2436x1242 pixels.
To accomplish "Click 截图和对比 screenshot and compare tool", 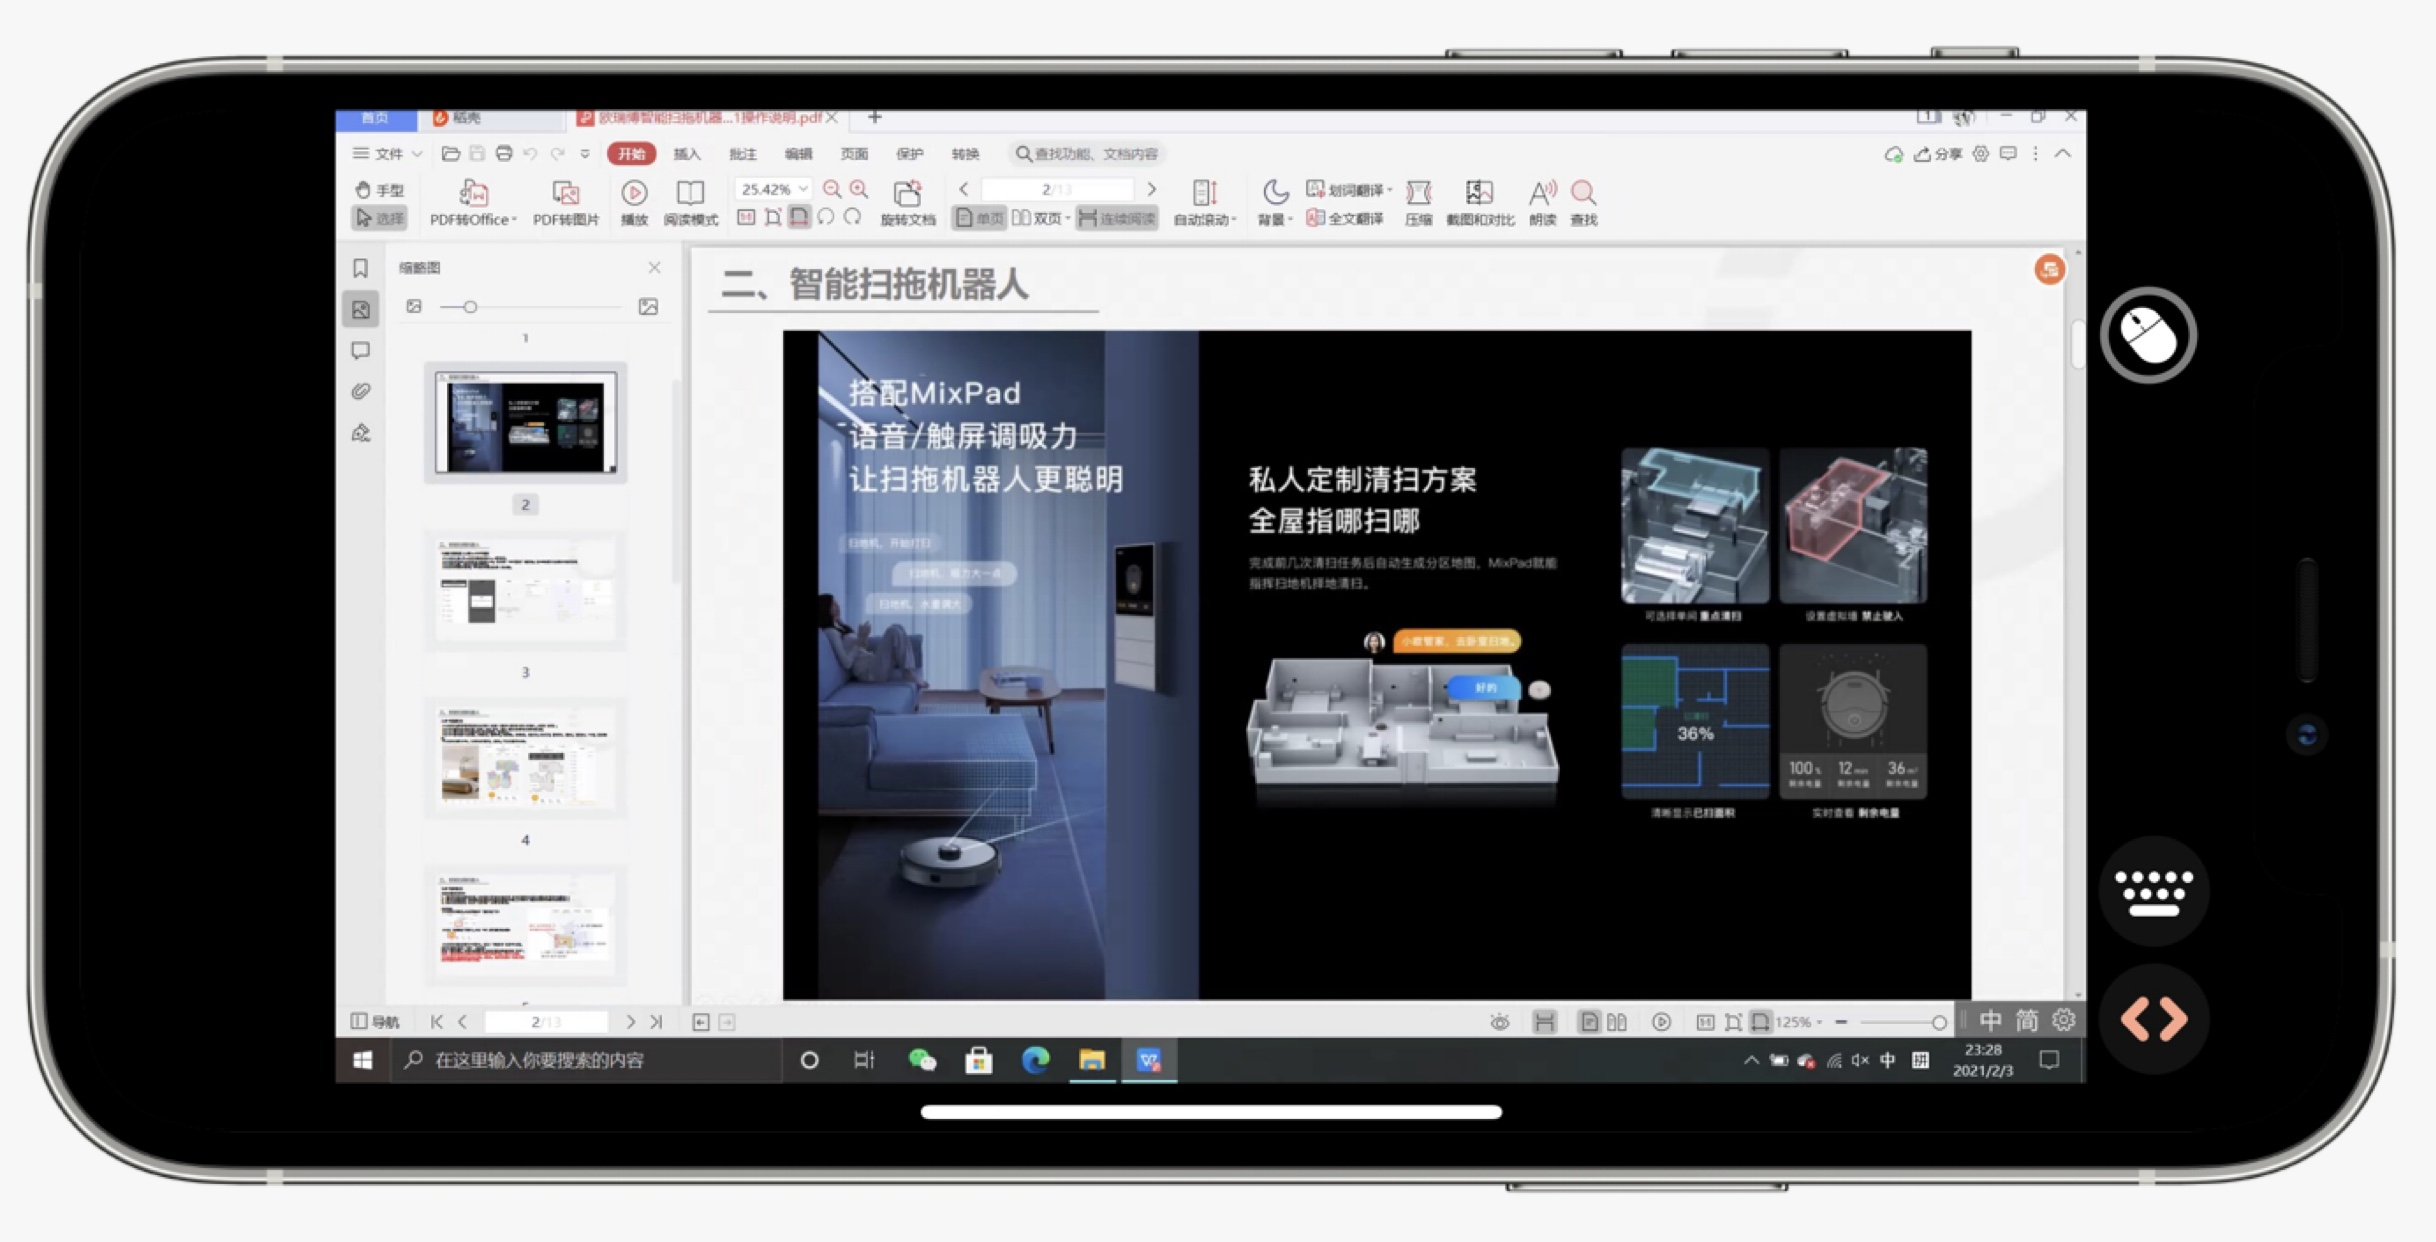I will pyautogui.click(x=1480, y=203).
